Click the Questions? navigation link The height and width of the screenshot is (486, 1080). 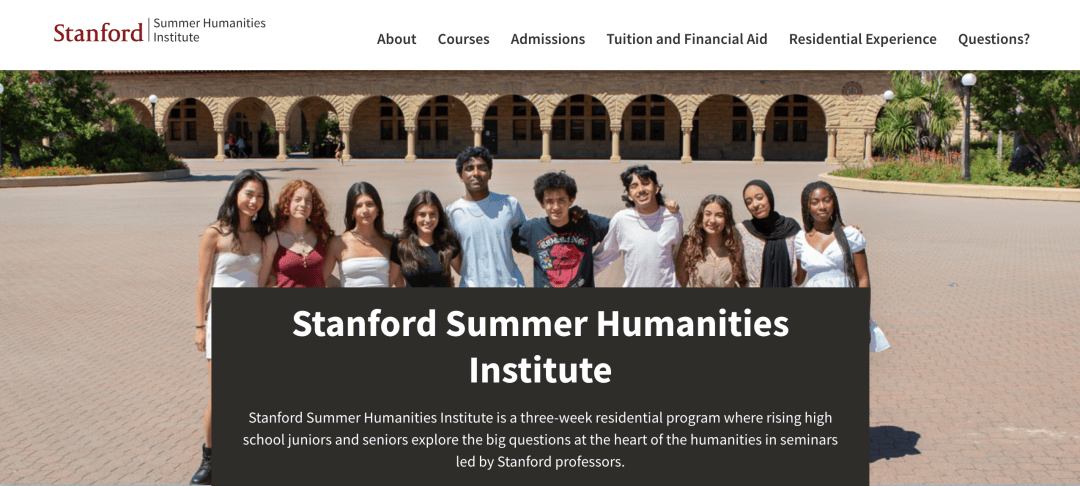click(993, 39)
